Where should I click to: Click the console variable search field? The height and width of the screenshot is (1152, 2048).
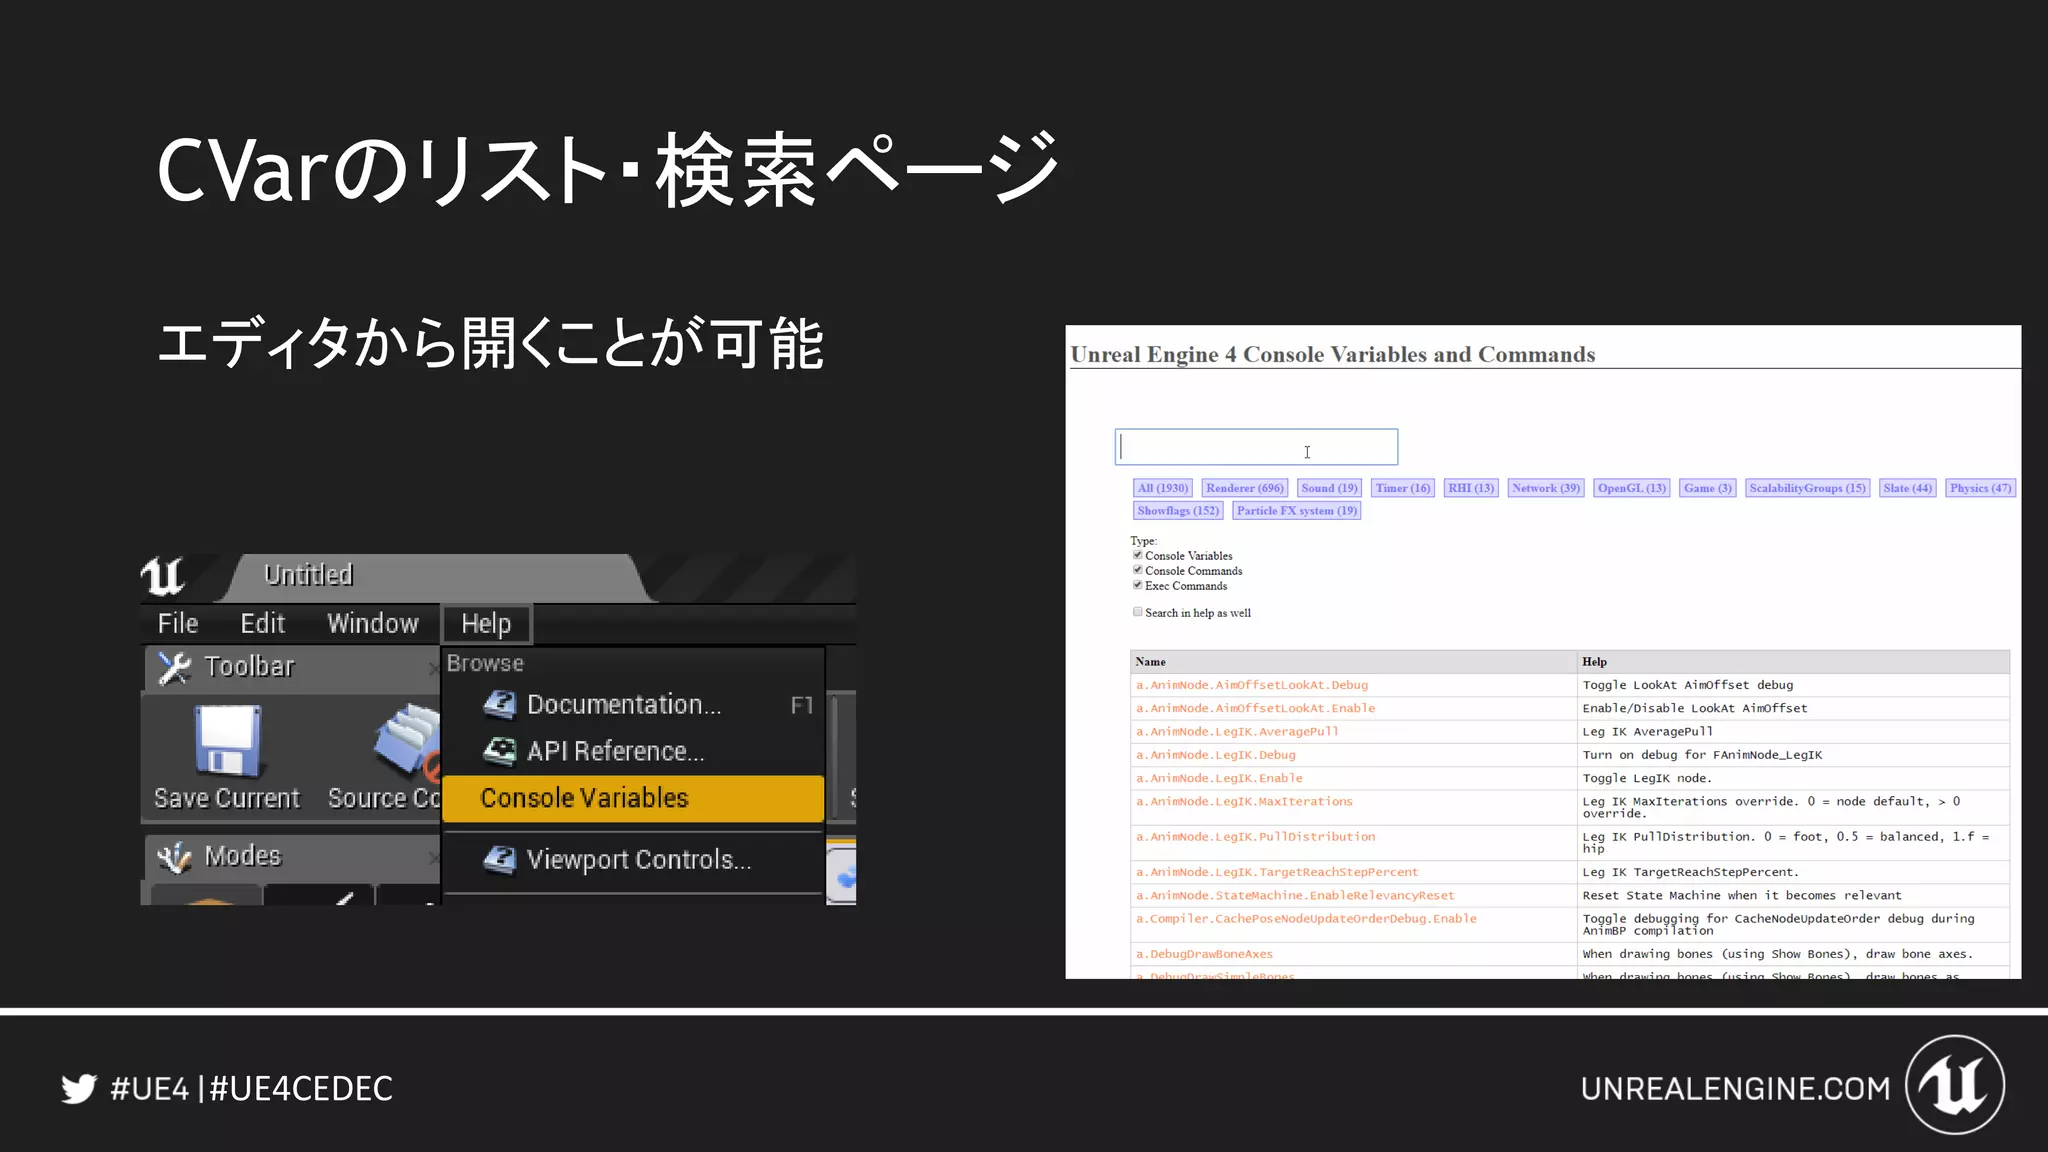coord(1256,447)
